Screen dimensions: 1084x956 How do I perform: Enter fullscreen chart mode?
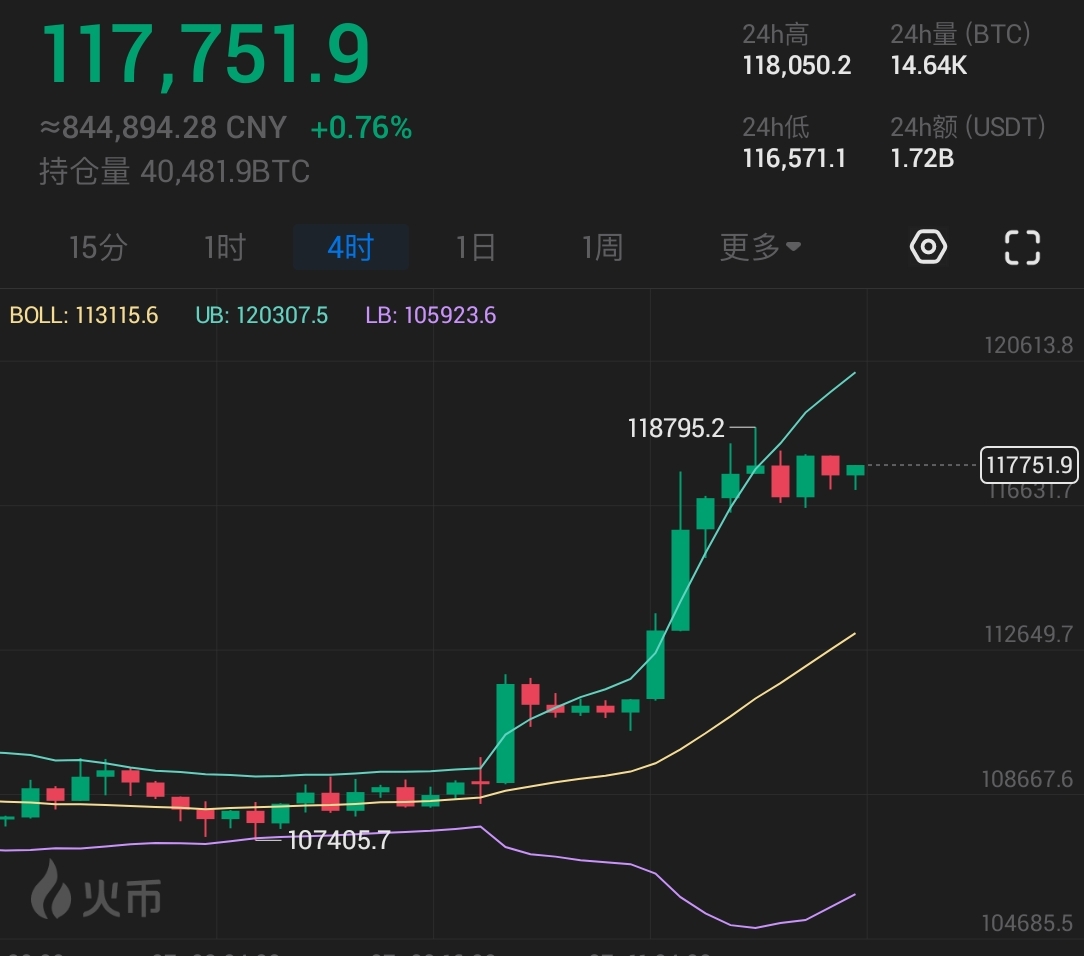tap(1022, 246)
